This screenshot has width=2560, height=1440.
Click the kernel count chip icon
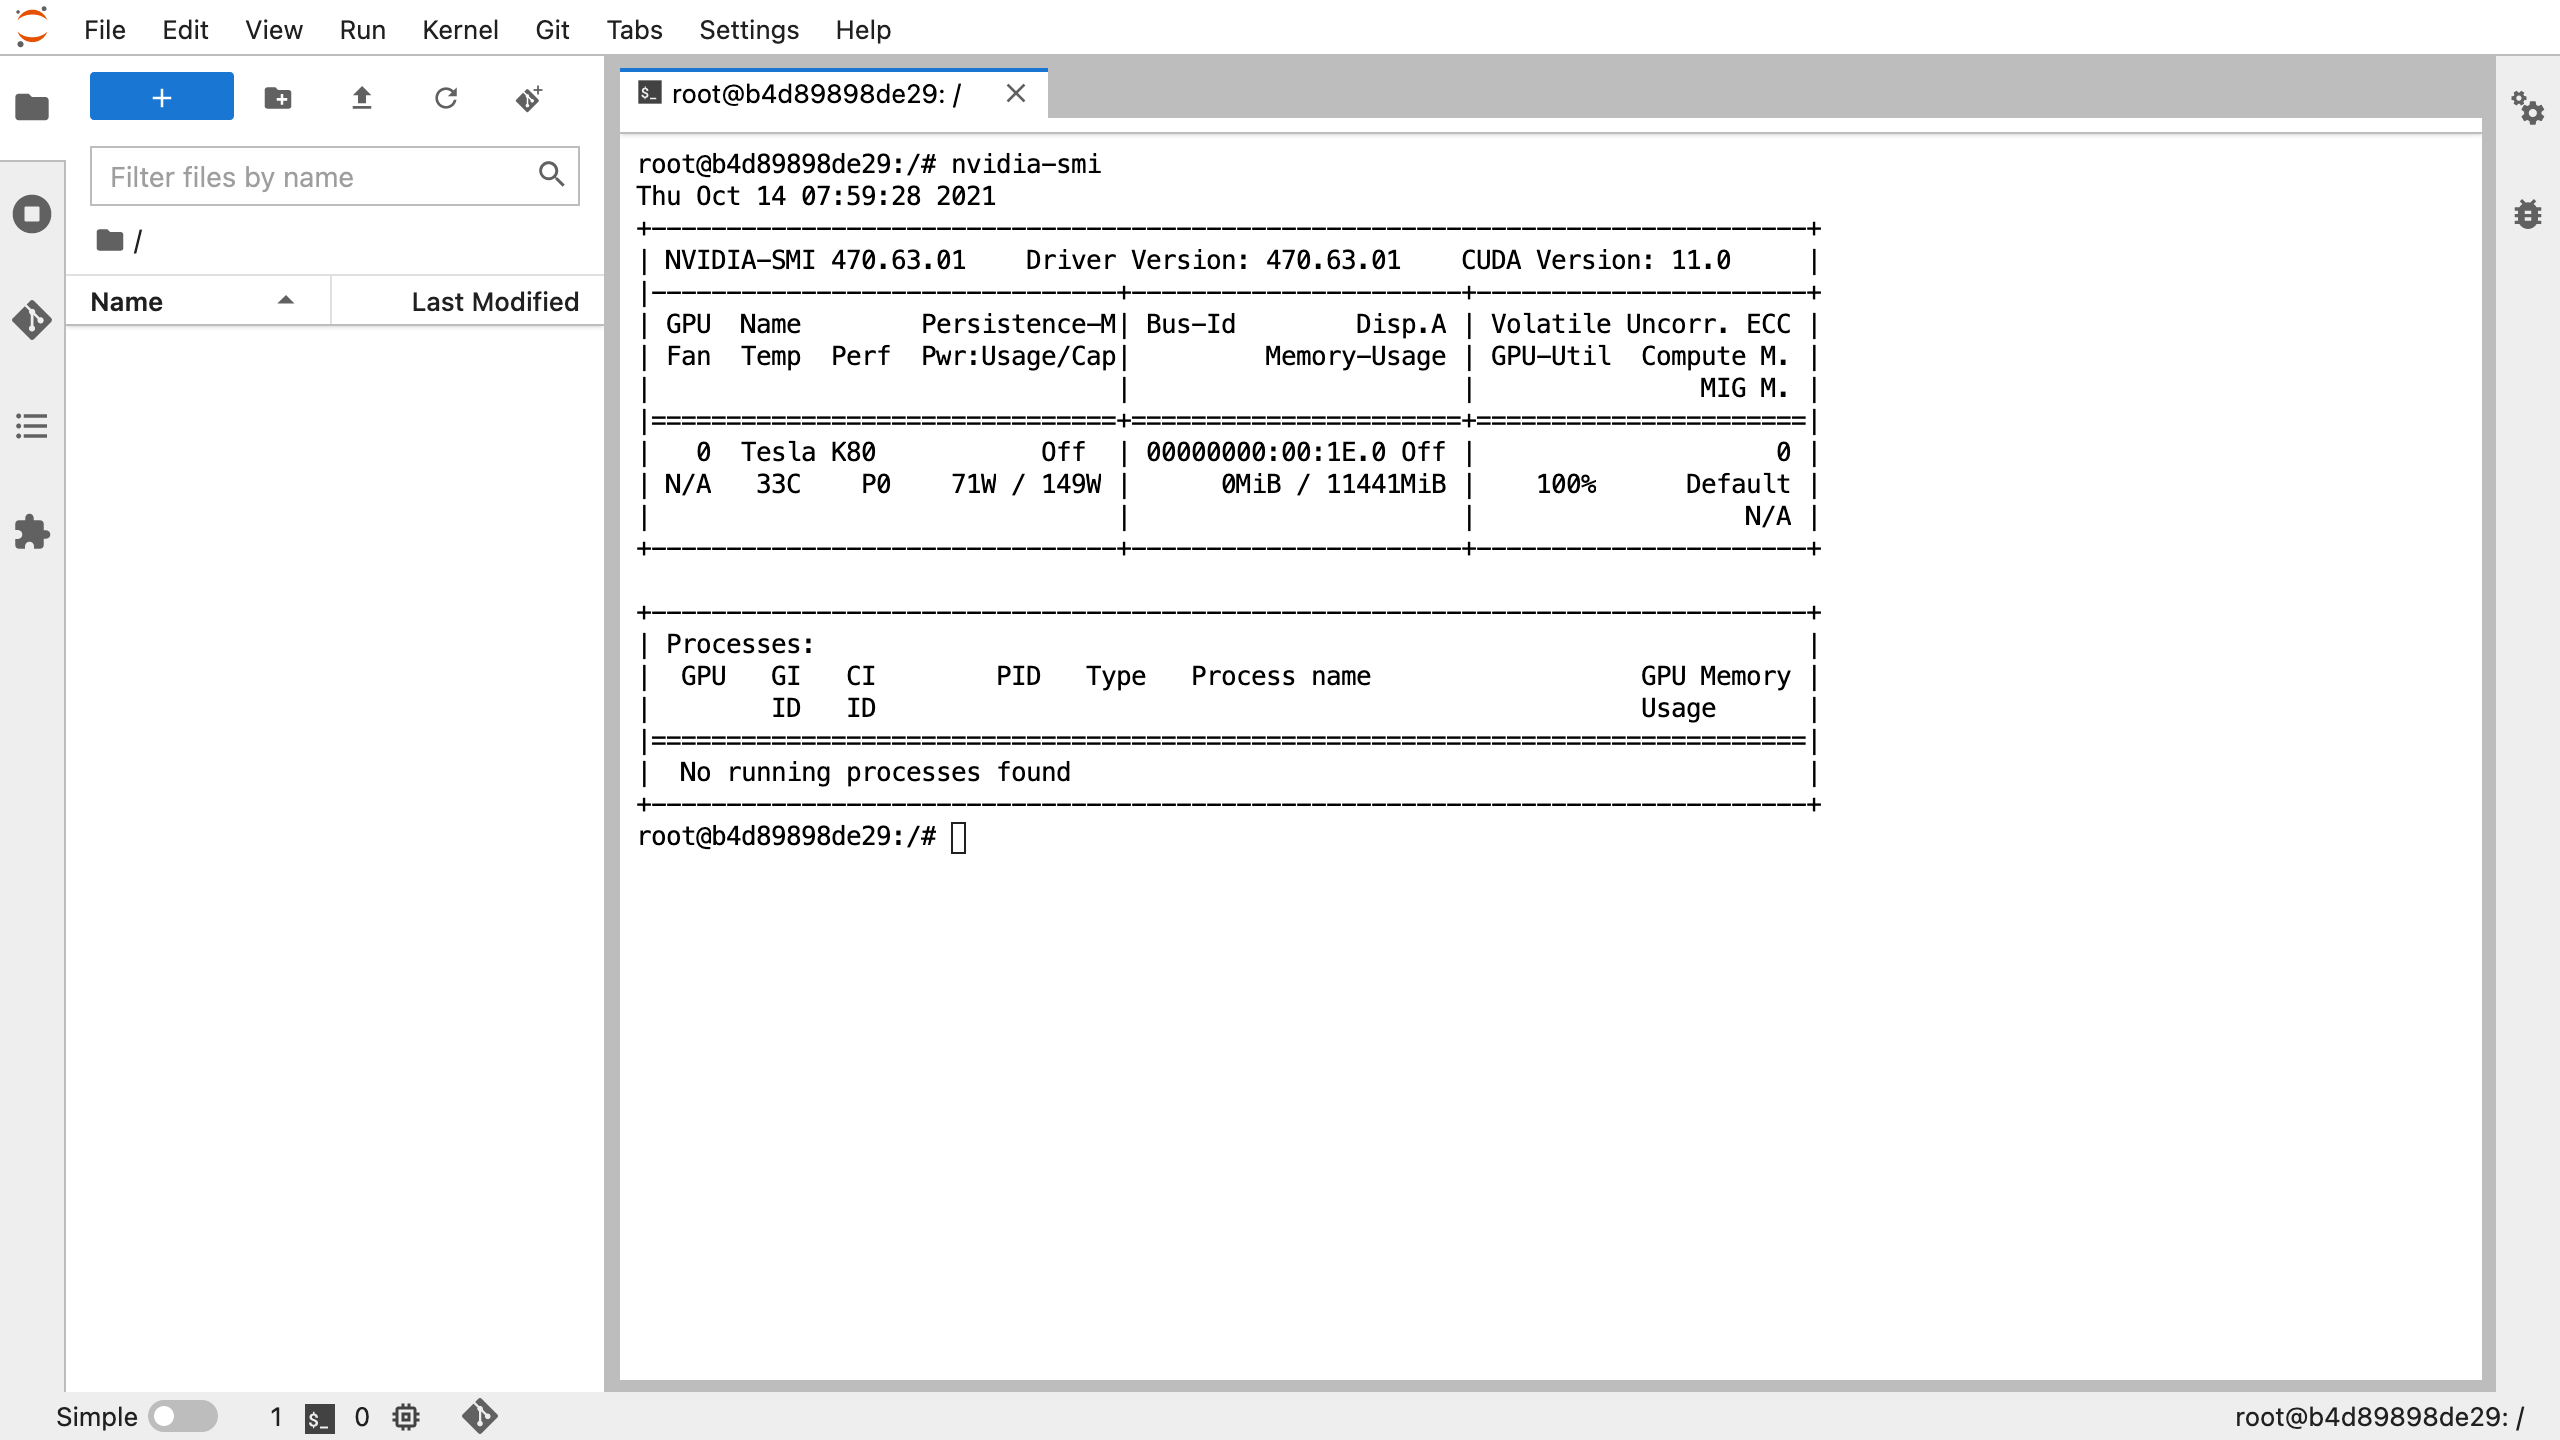coord(406,1417)
